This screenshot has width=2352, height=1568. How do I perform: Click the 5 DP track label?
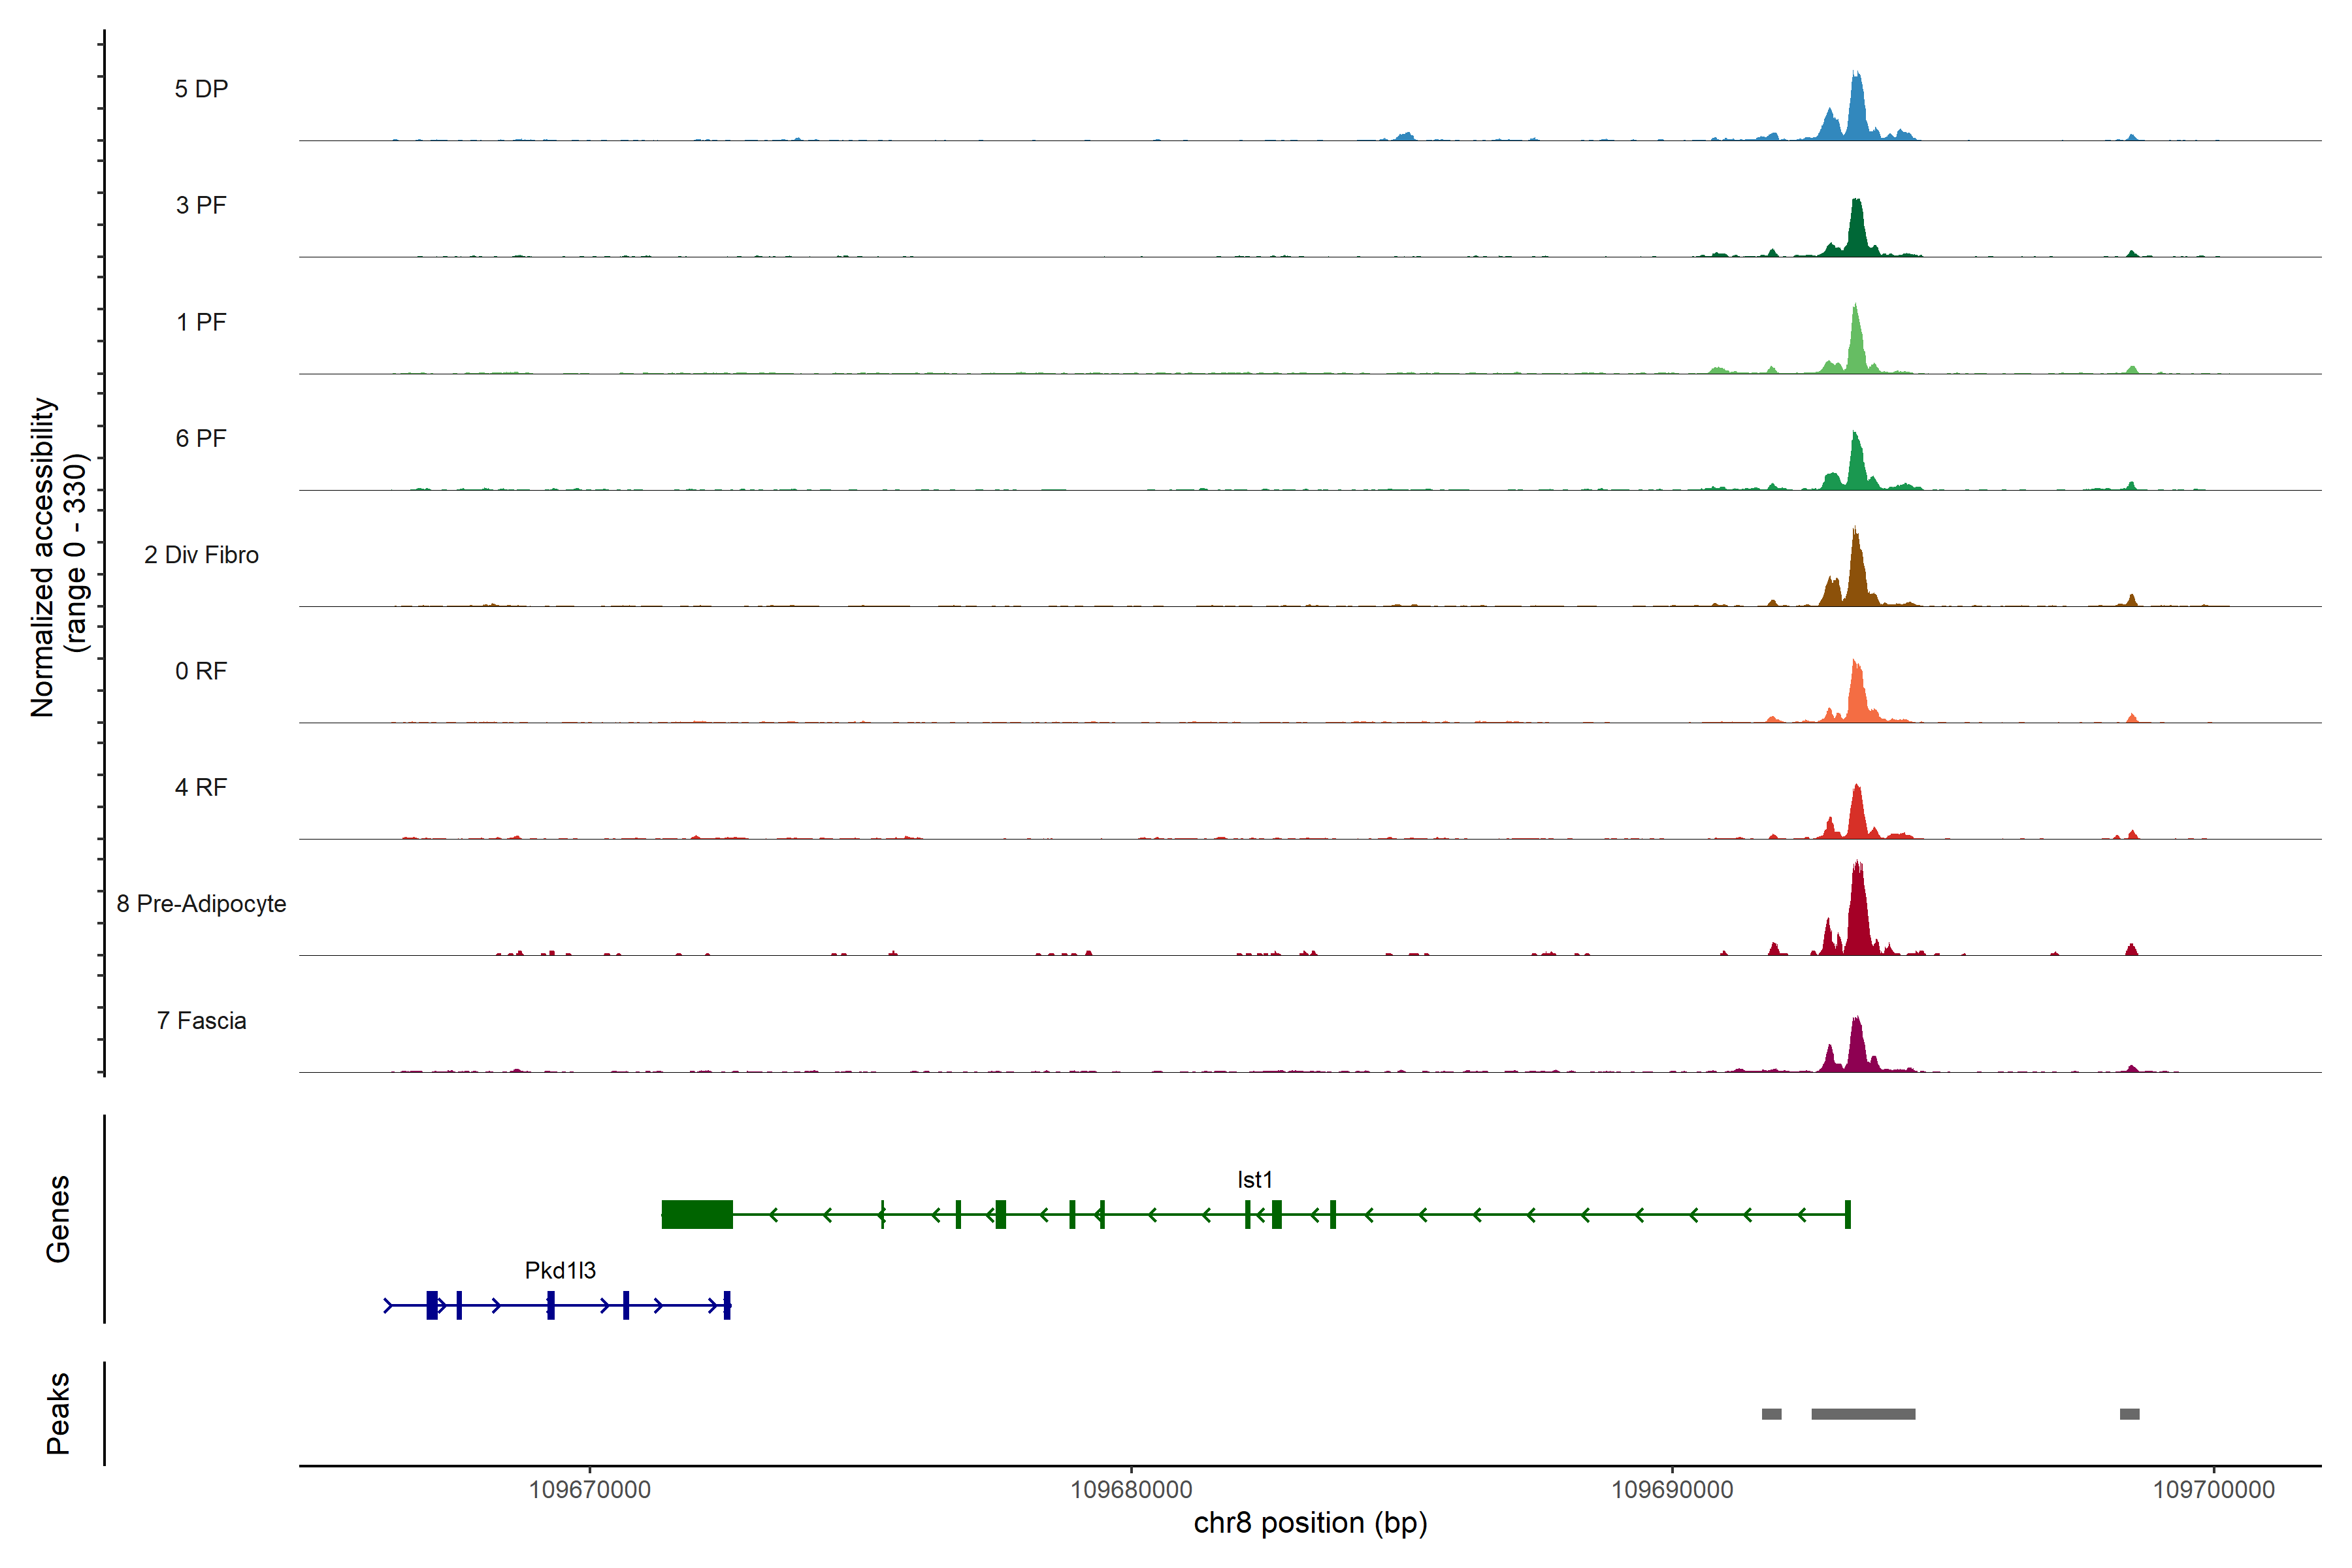point(201,89)
